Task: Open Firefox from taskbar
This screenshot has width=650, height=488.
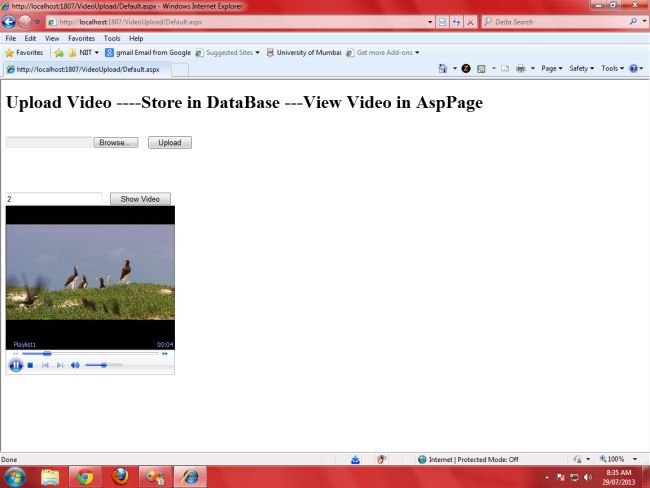Action: [120, 477]
